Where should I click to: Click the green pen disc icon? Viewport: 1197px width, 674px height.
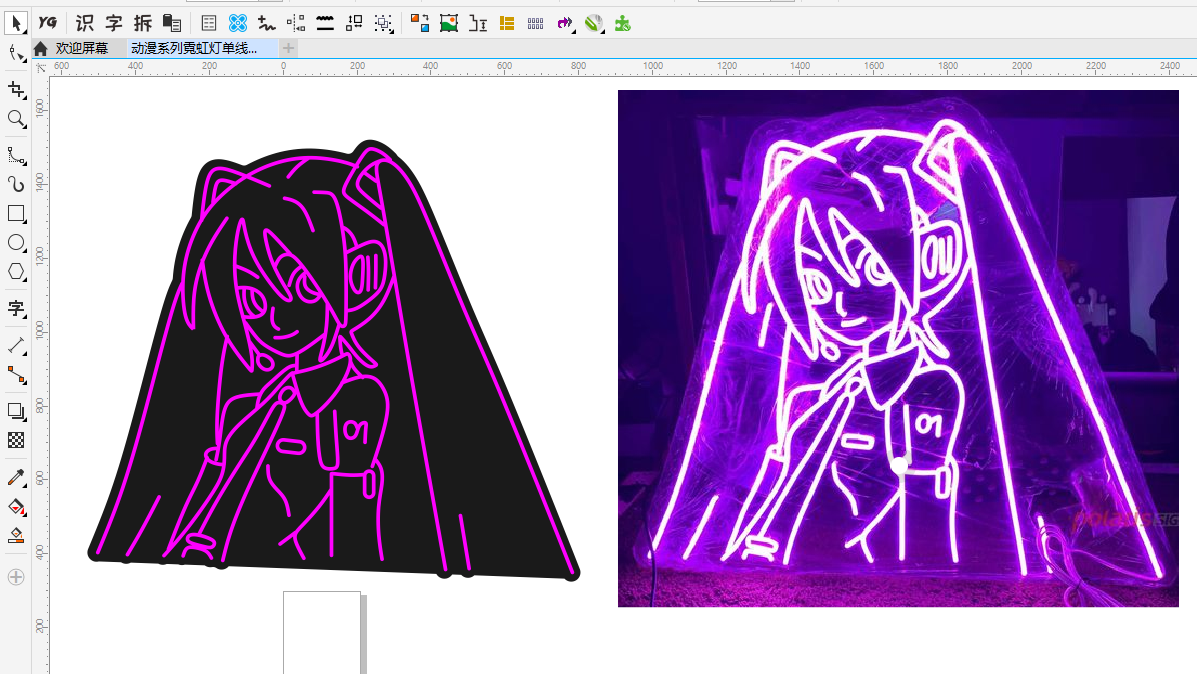click(594, 24)
